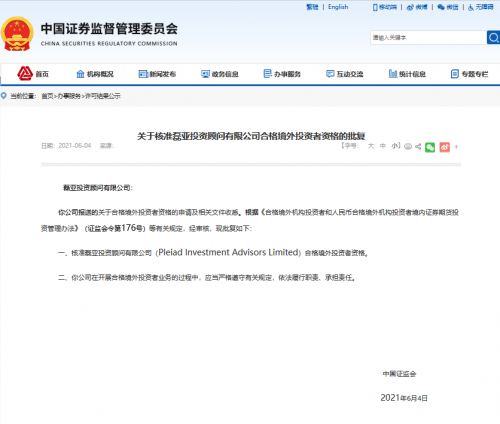Switch to traditional Chinese 繁体
This screenshot has width=500, height=424.
[312, 7]
